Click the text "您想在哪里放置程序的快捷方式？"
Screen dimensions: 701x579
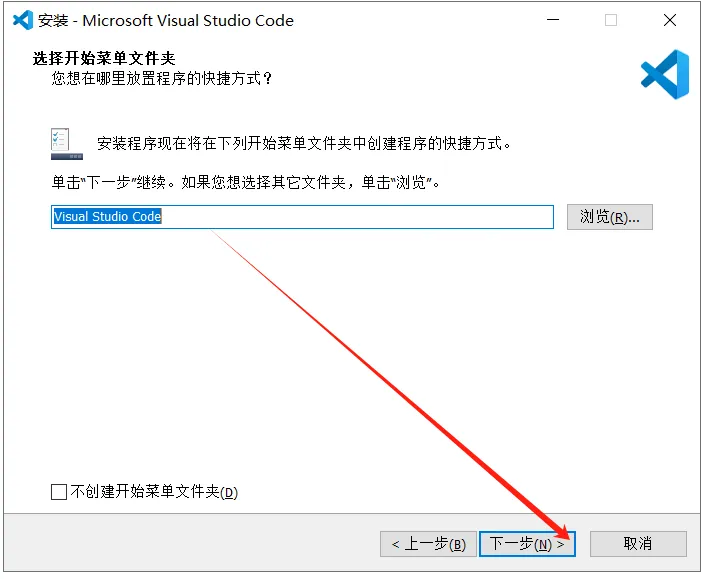[x=162, y=78]
